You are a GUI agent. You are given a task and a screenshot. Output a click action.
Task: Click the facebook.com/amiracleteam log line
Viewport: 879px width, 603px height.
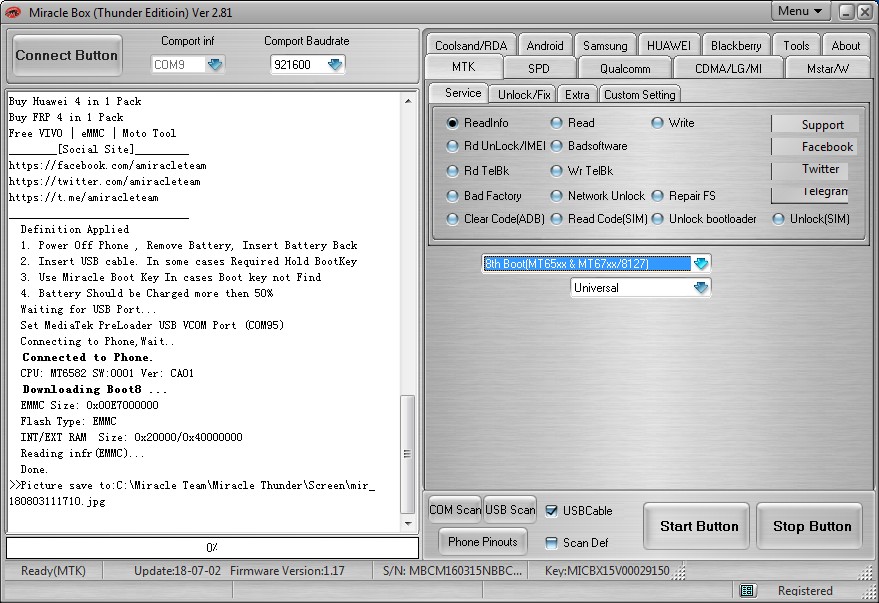click(108, 165)
